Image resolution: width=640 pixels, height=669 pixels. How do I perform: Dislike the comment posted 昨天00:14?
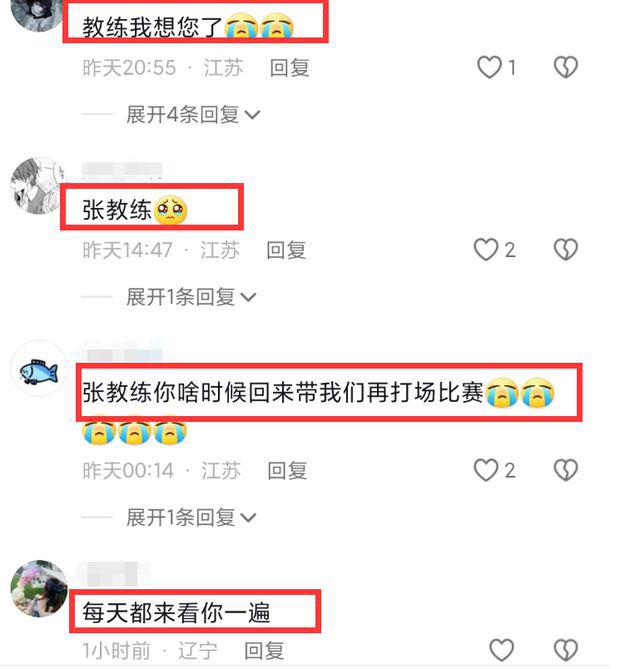[566, 470]
